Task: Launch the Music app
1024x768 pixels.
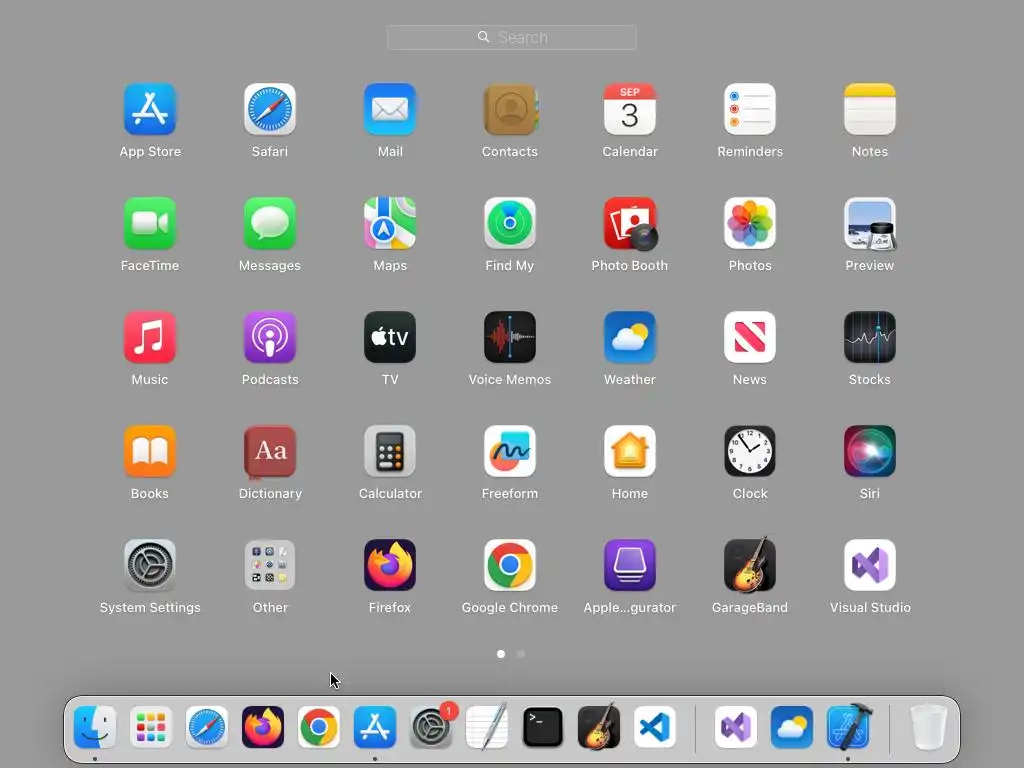Action: point(150,337)
